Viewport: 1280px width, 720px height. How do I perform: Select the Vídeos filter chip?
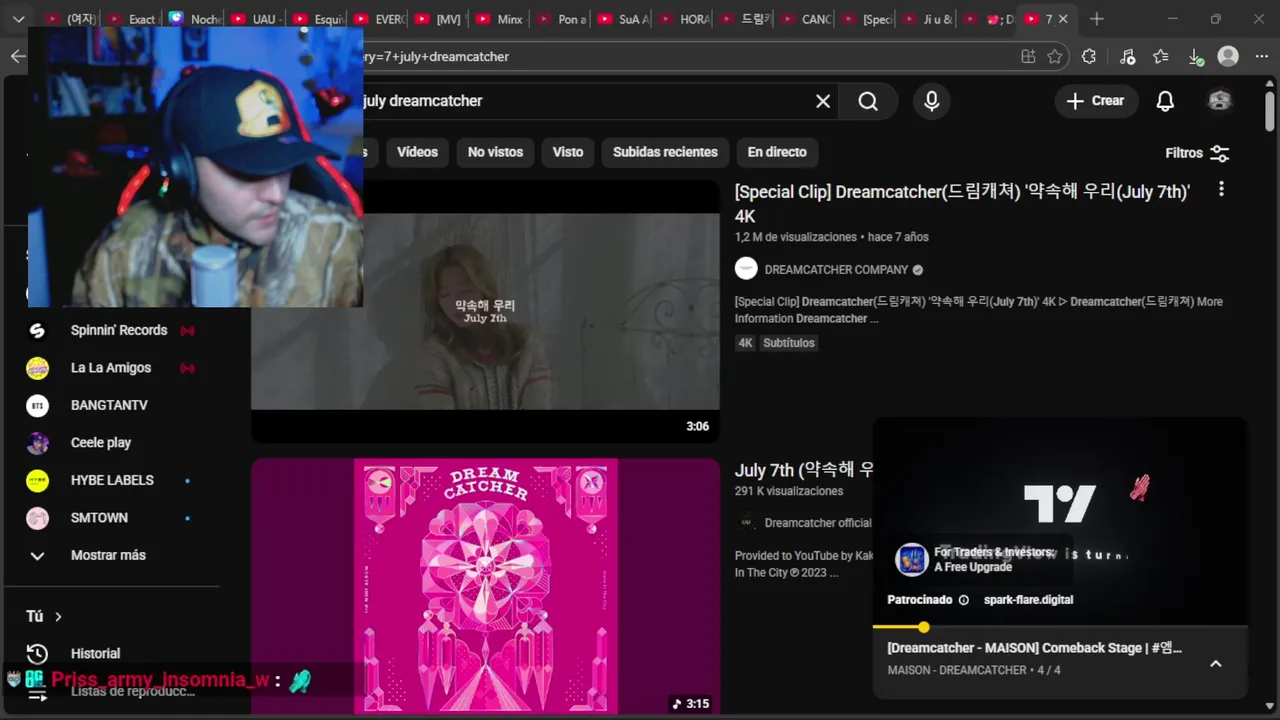coord(417,152)
